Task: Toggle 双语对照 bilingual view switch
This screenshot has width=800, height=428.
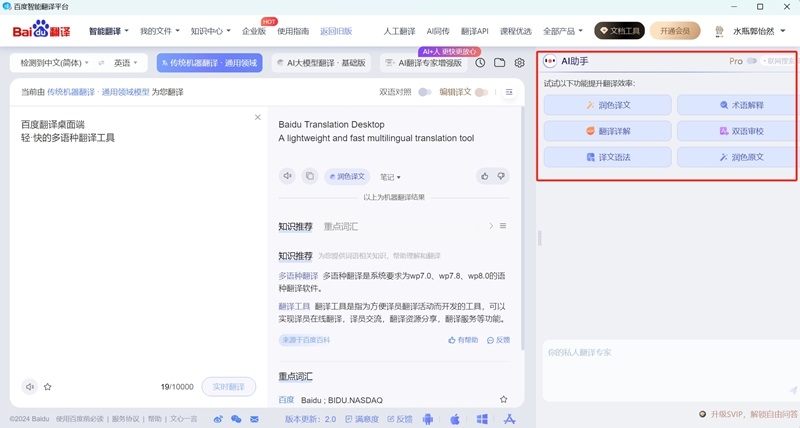Action: (424, 92)
